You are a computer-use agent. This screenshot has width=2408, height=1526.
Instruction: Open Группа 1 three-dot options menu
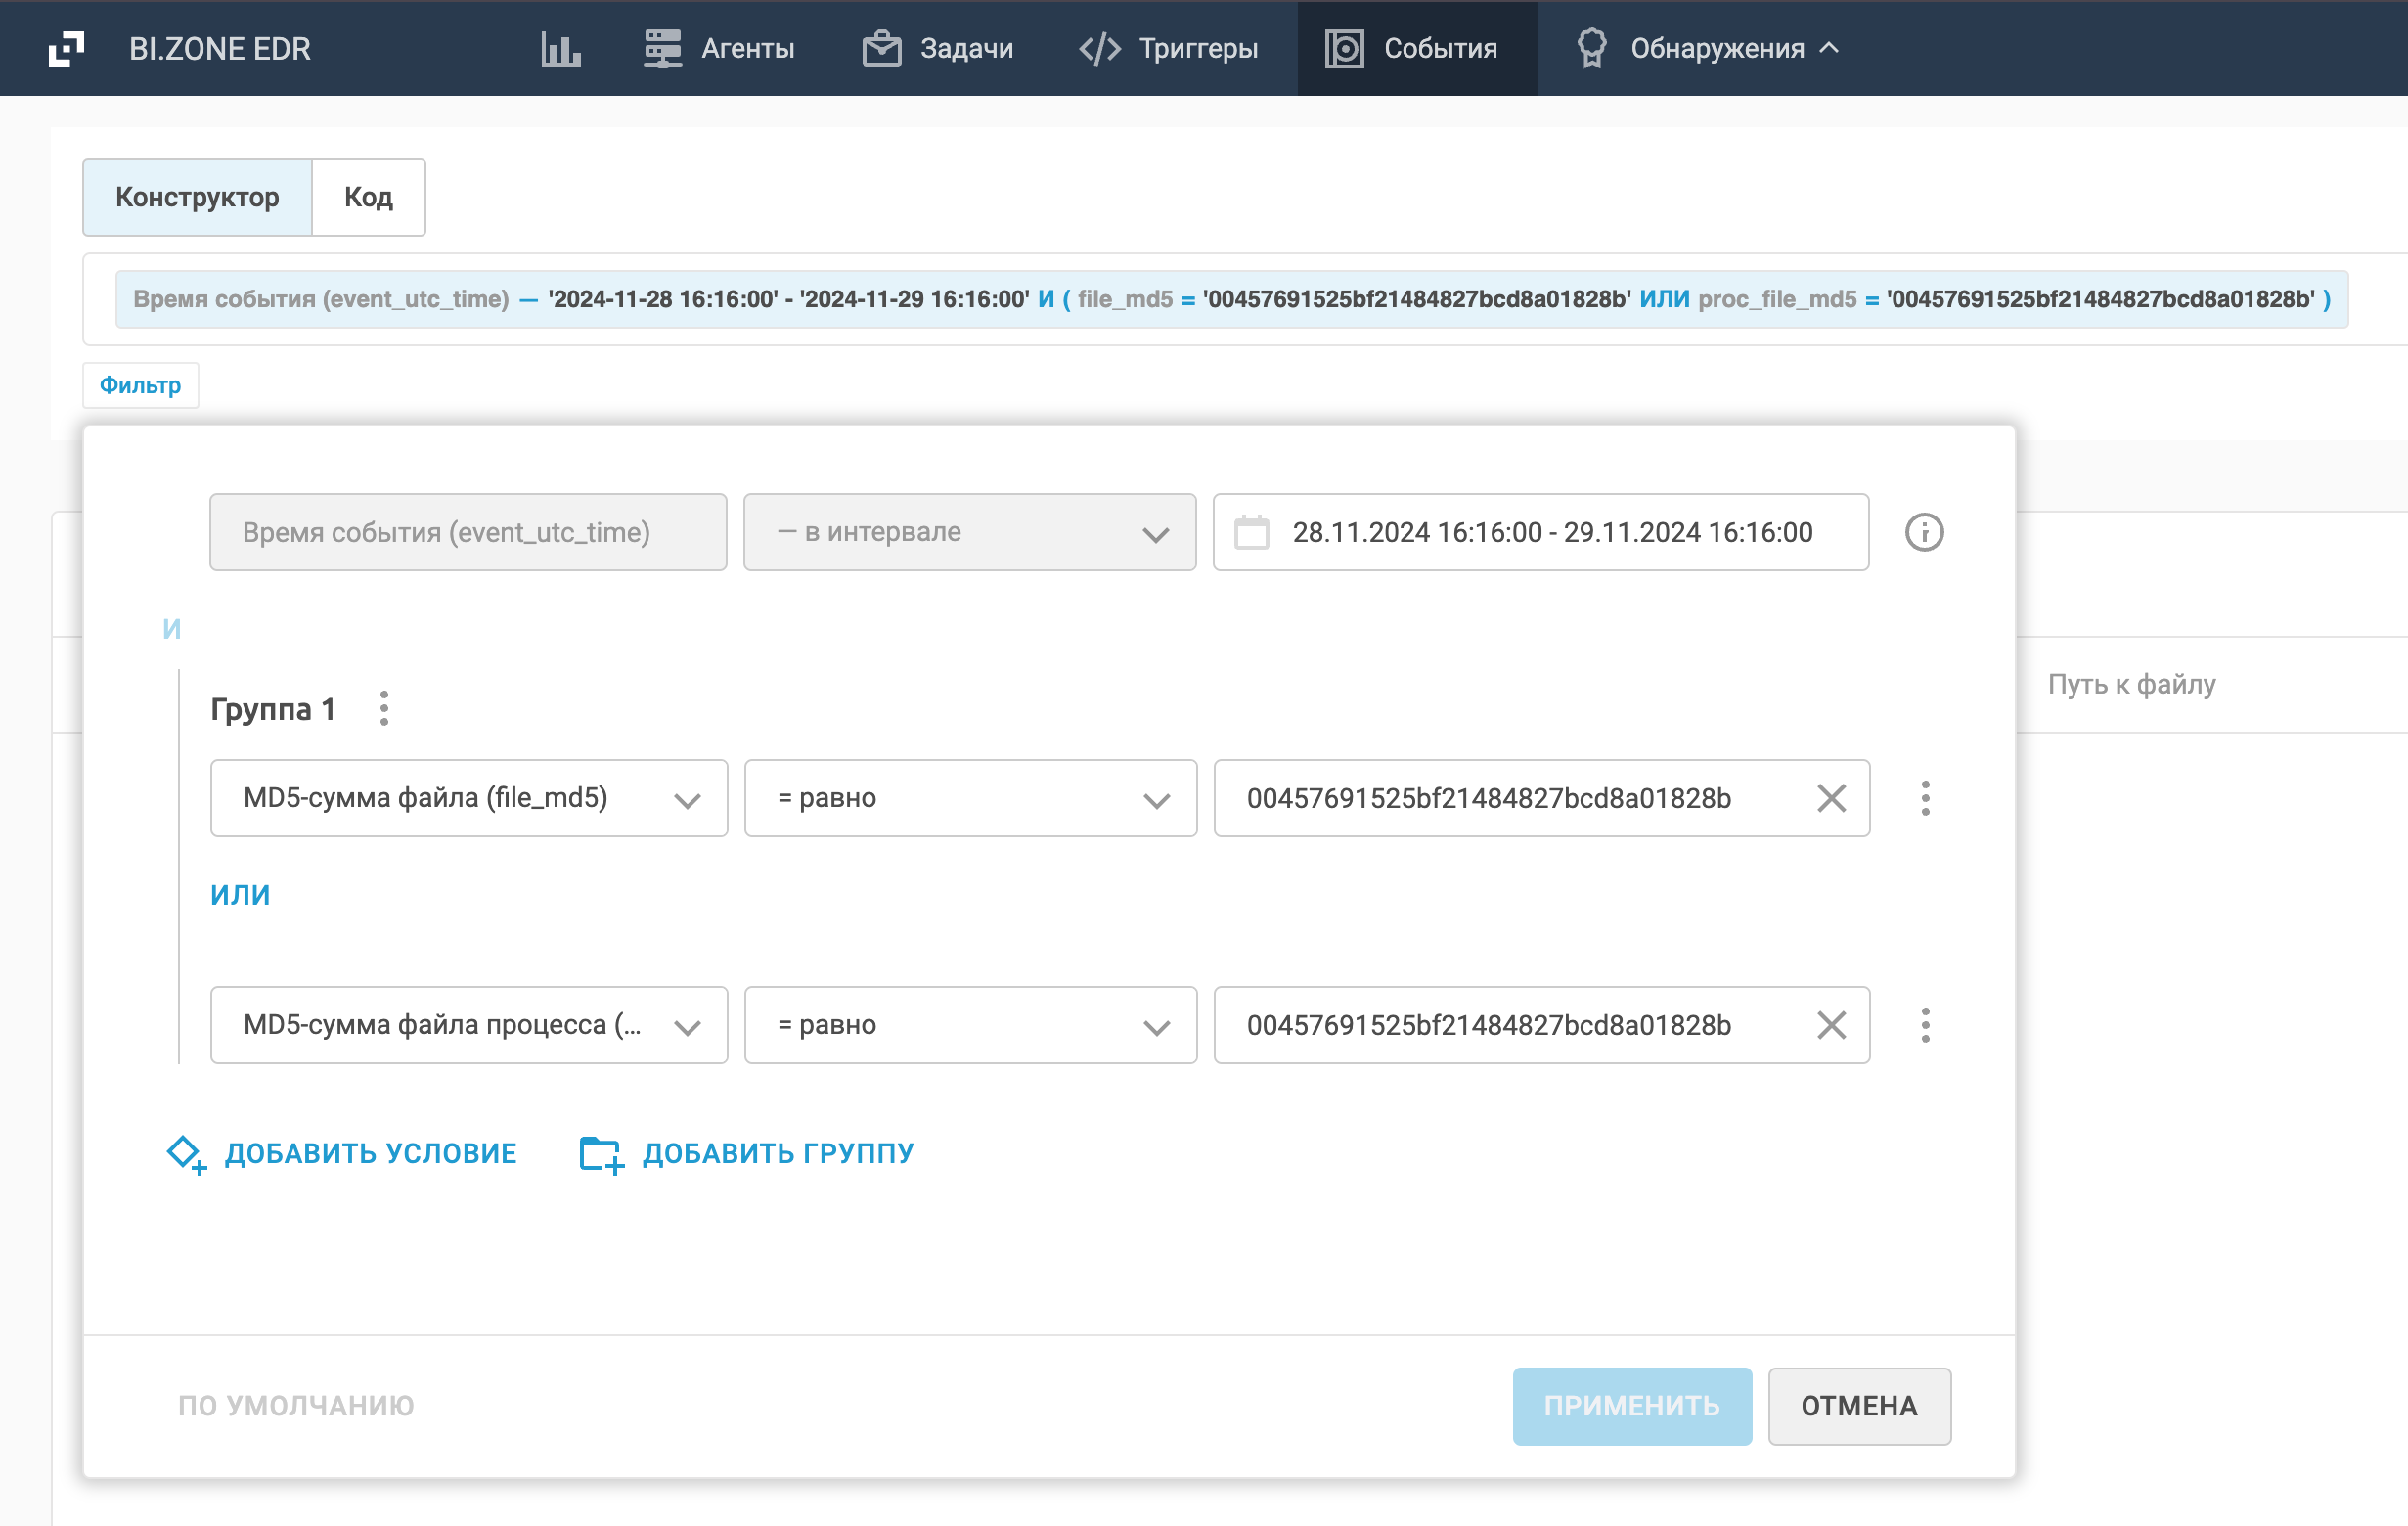tap(384, 708)
